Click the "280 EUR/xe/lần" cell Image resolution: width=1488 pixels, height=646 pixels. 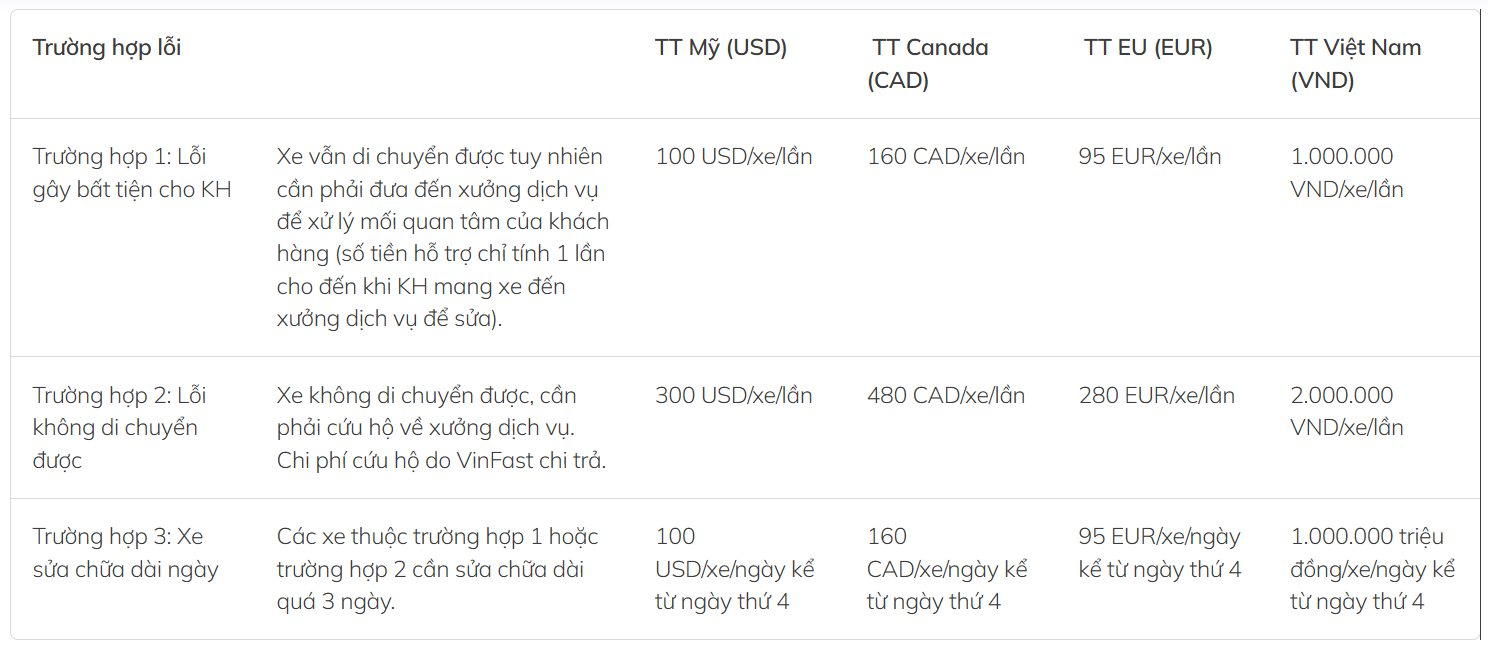pyautogui.click(x=1157, y=395)
